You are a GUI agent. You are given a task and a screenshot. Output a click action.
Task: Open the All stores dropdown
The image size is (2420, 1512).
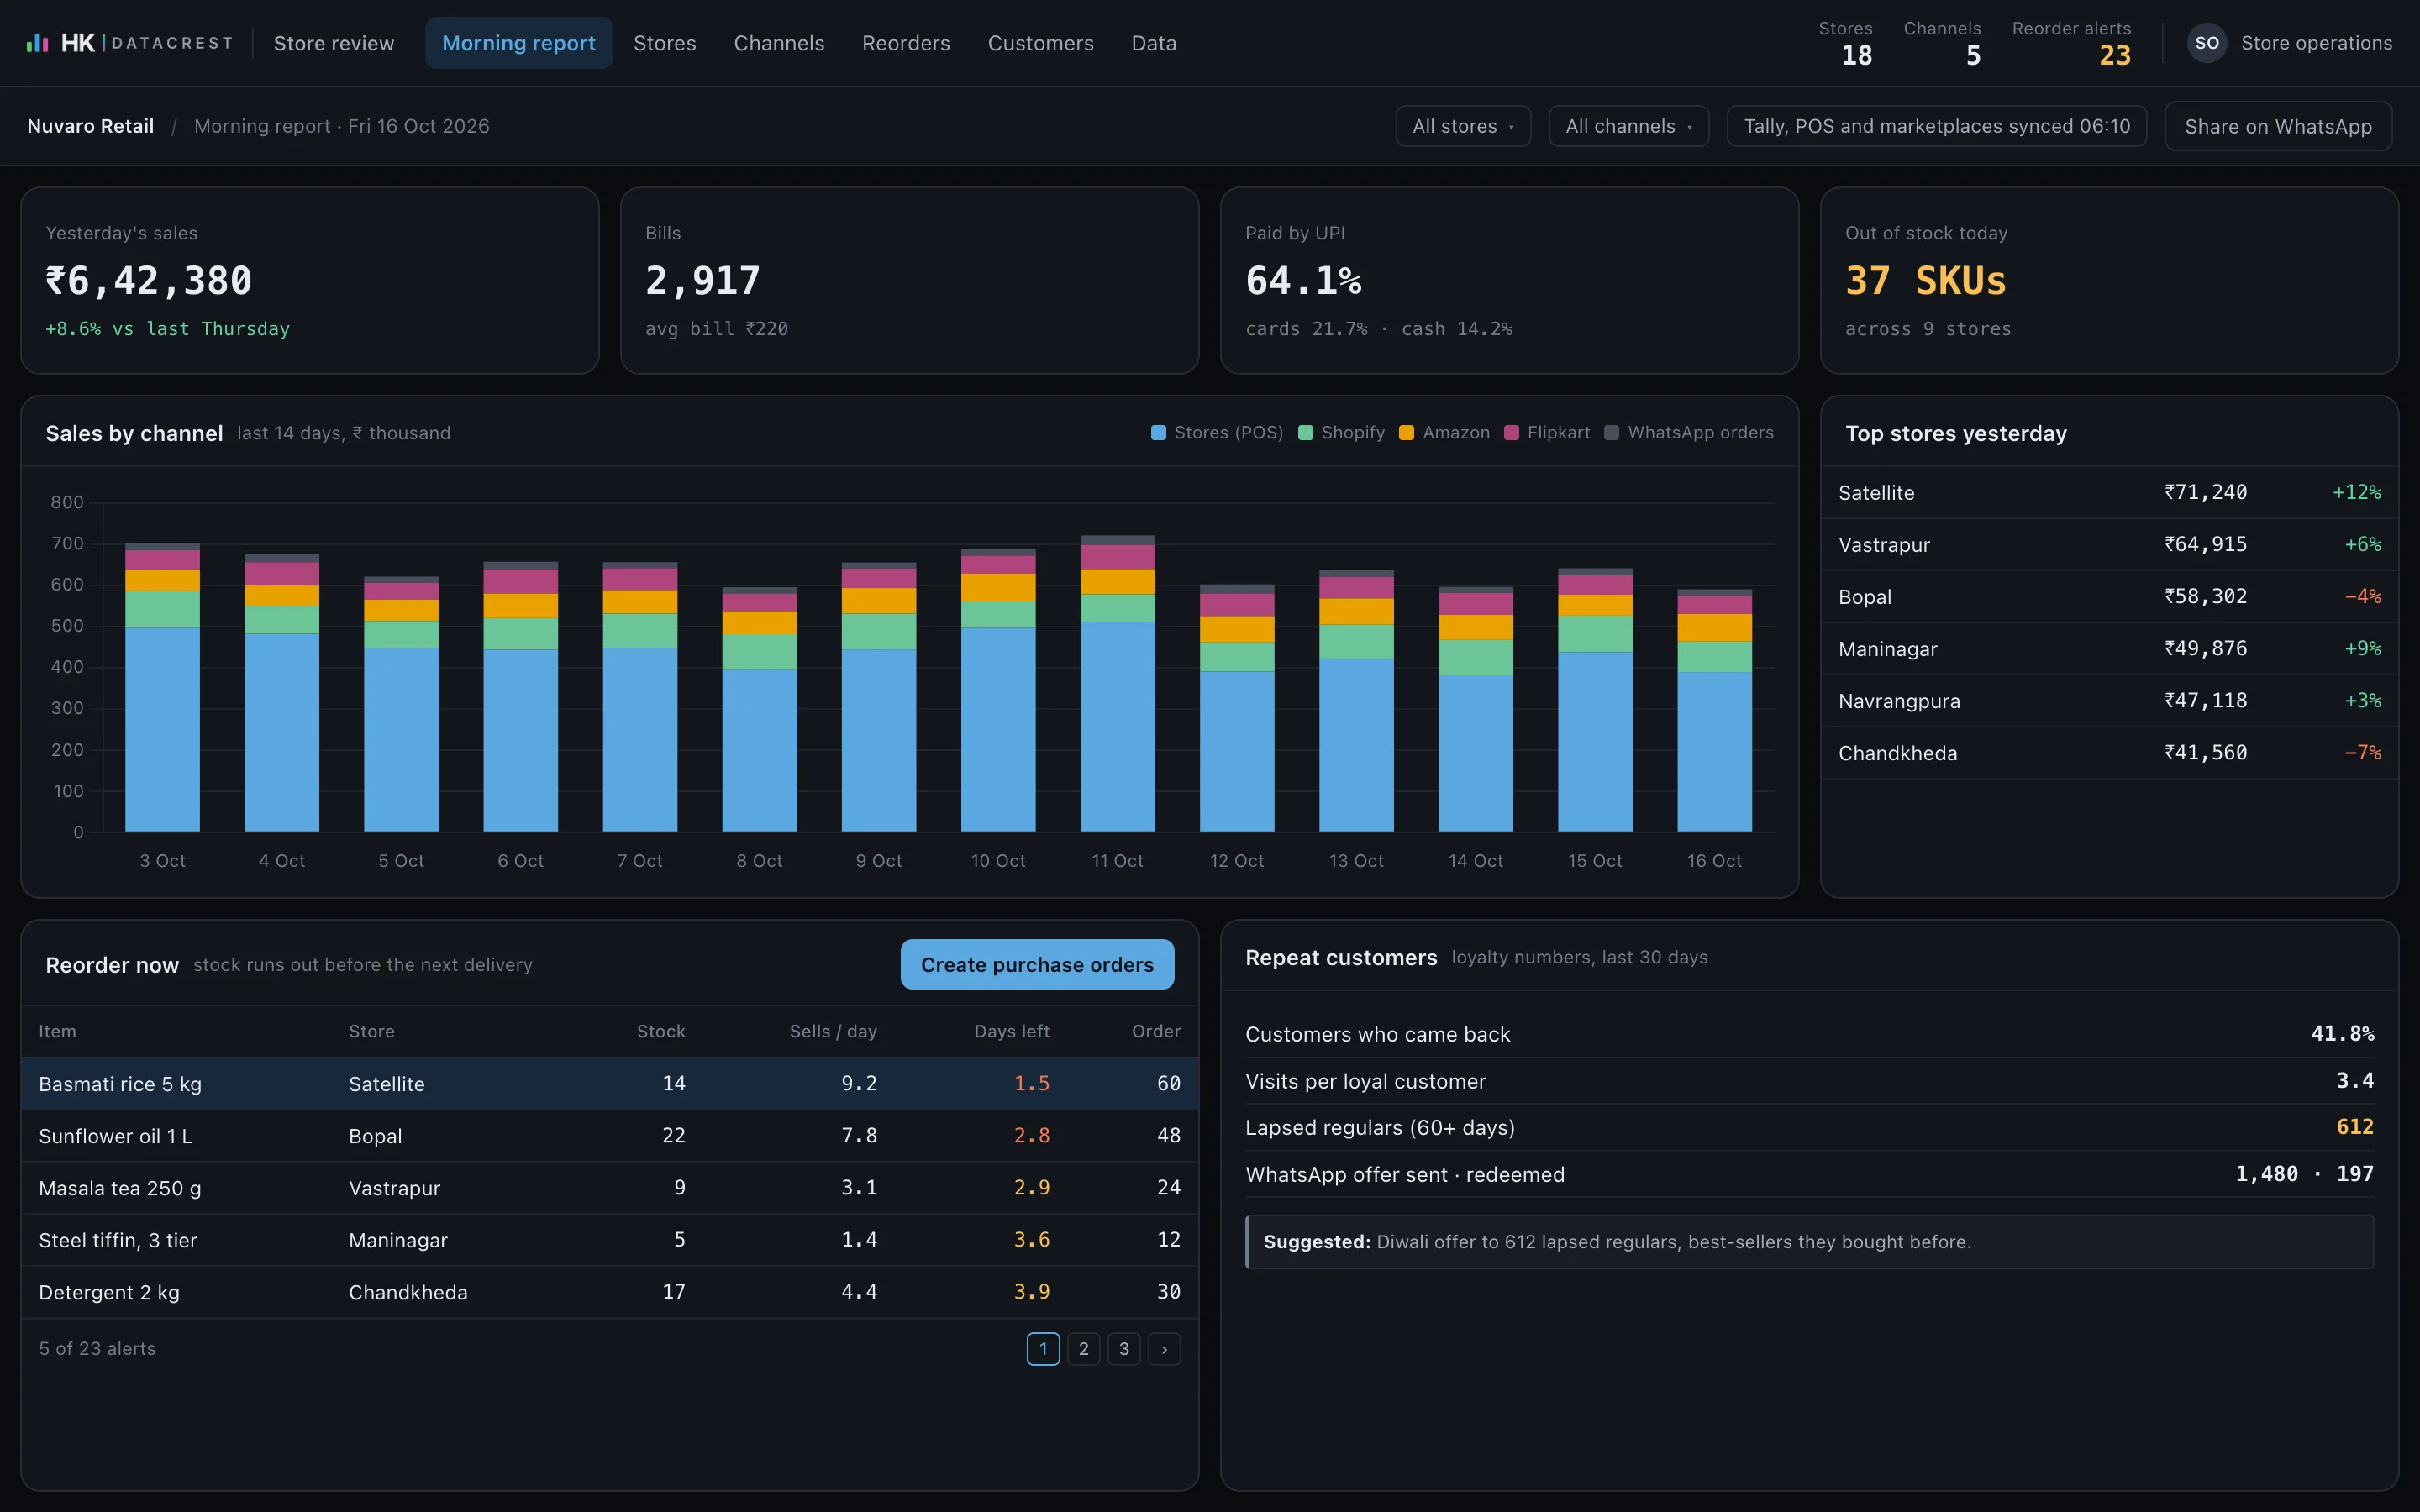pyautogui.click(x=1463, y=126)
